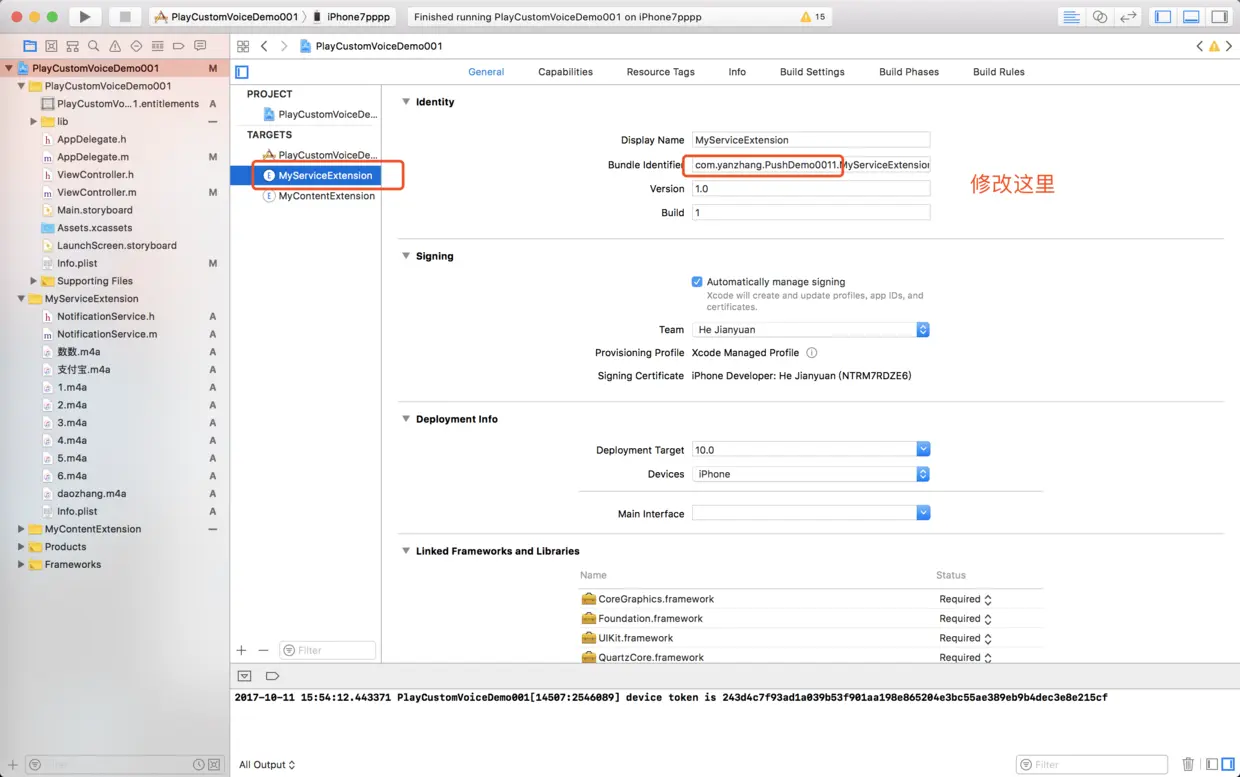The image size is (1240, 777).
Task: Click the hide debug area arrow icon
Action: [x=244, y=676]
